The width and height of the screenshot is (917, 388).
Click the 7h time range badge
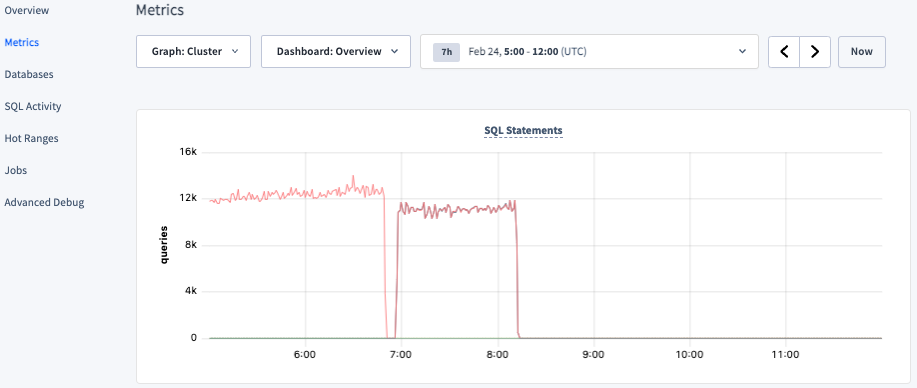(447, 51)
